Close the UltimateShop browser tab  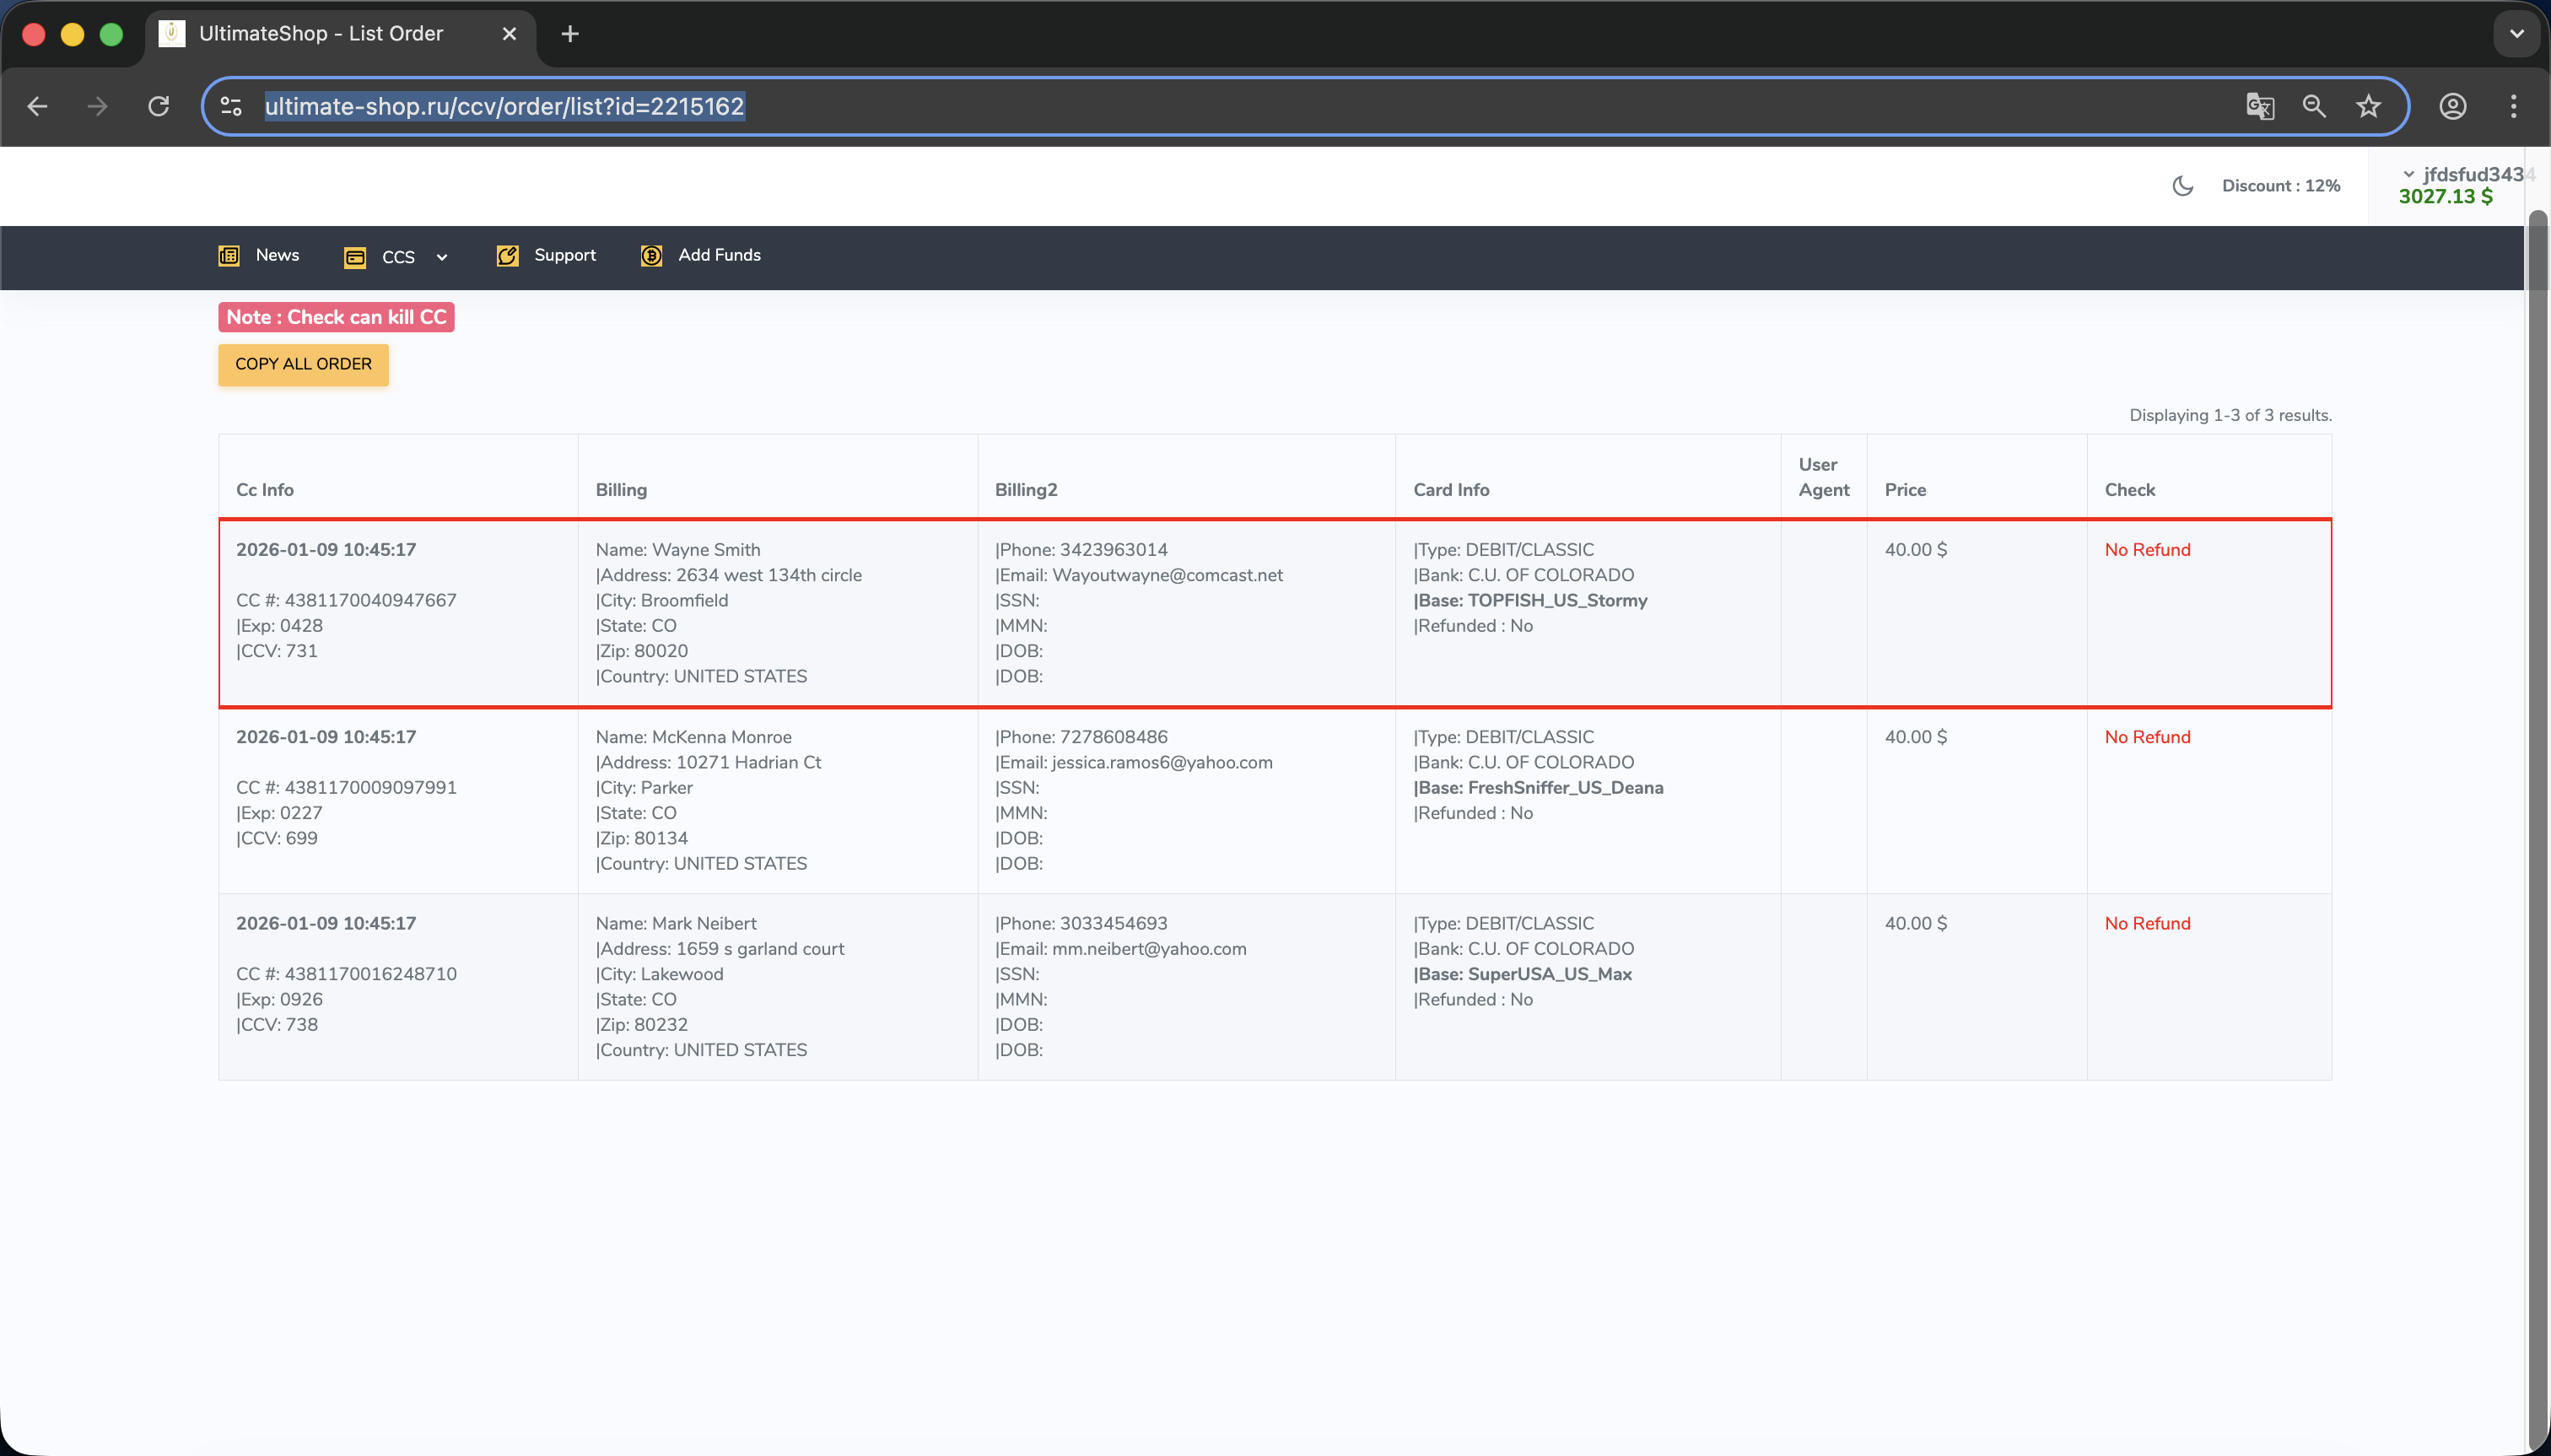click(509, 34)
